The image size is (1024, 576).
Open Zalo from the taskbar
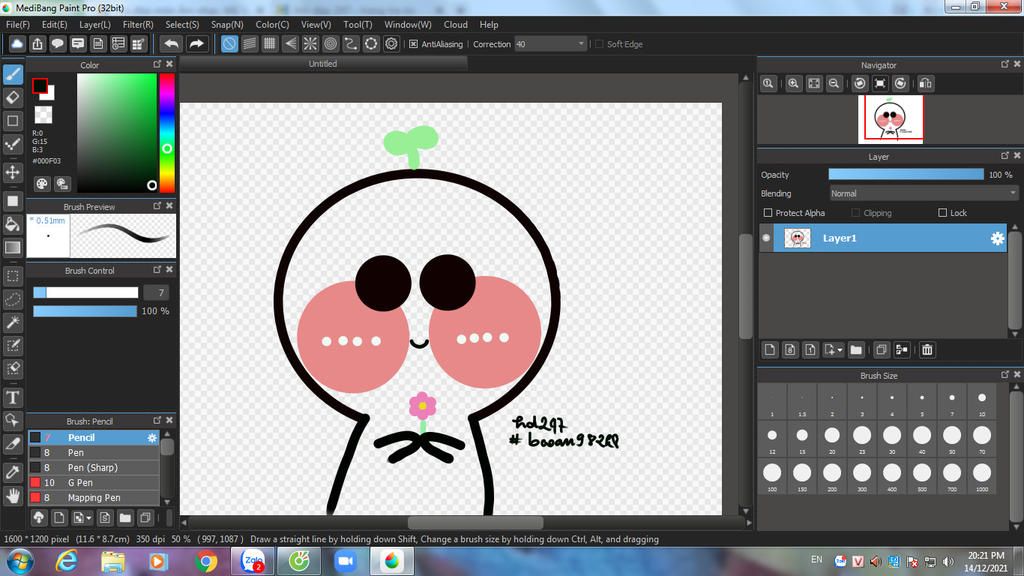[253, 561]
